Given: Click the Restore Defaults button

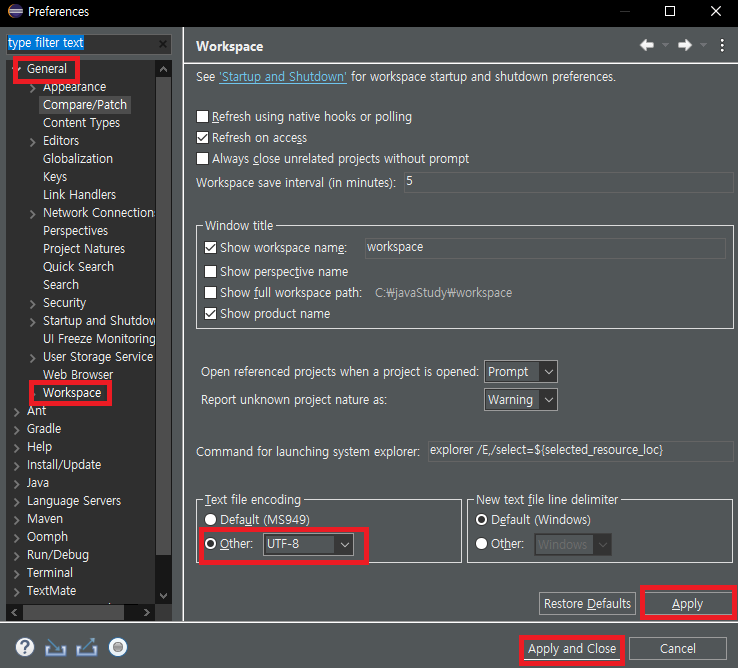Looking at the screenshot, I should tap(587, 604).
